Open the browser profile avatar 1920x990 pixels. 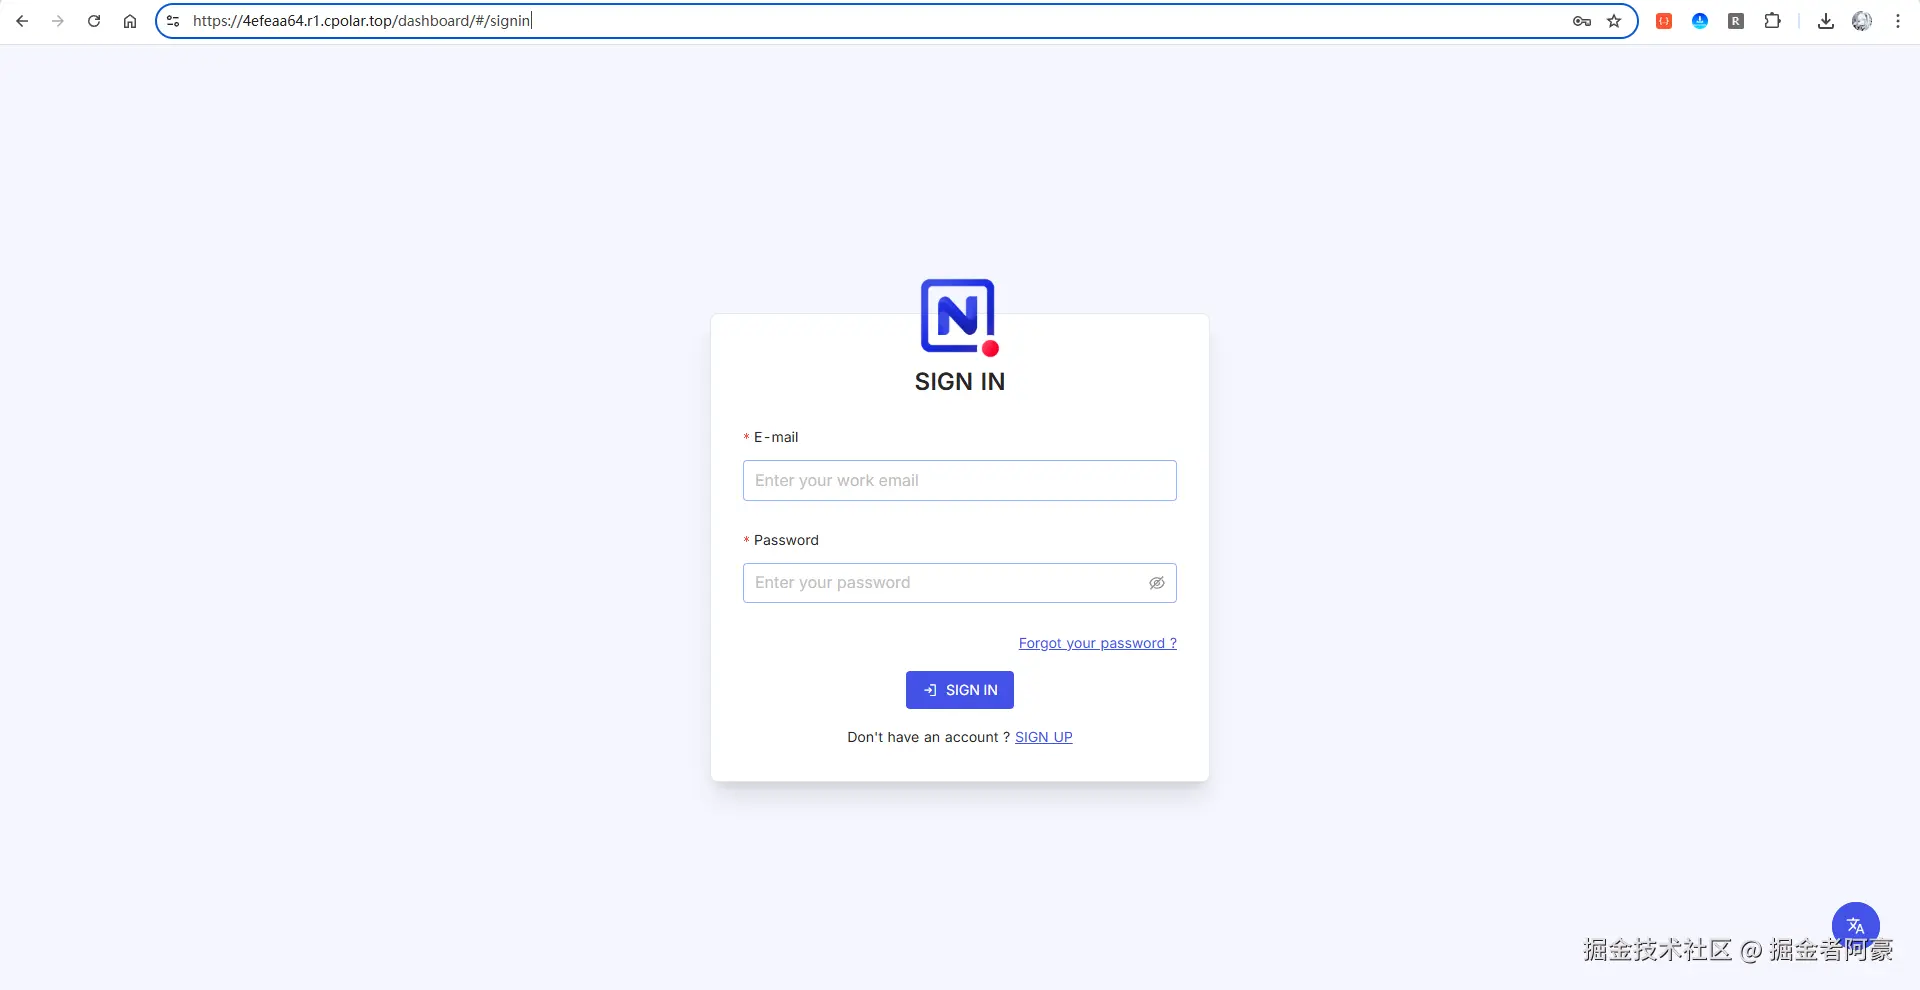pos(1862,21)
